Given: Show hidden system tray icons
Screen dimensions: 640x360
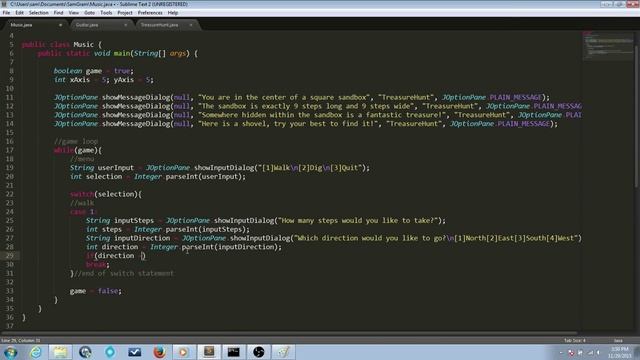Looking at the screenshot, I should [561, 353].
